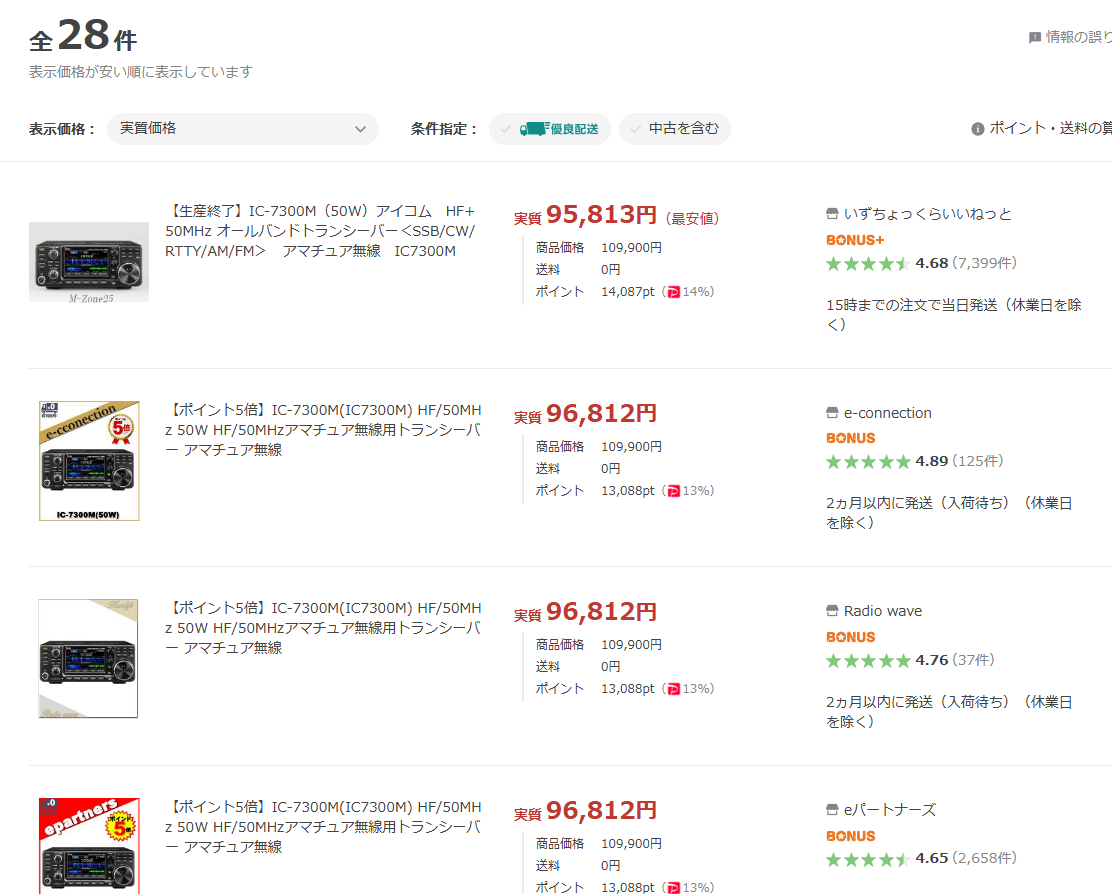Open the 125件 reviews for e-connection
Screen dimensions: 1112x894
tap(978, 462)
